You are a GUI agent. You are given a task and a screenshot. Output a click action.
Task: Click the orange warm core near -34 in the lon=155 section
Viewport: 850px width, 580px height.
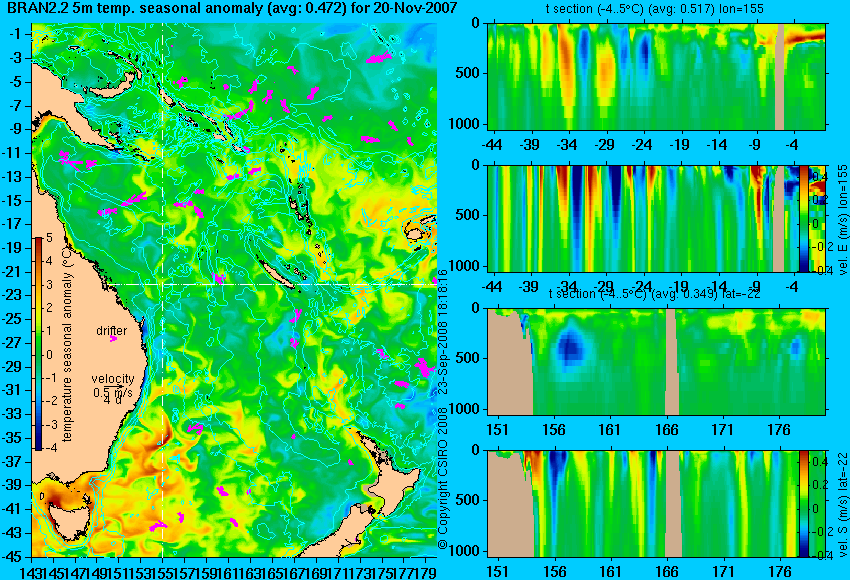tap(565, 68)
